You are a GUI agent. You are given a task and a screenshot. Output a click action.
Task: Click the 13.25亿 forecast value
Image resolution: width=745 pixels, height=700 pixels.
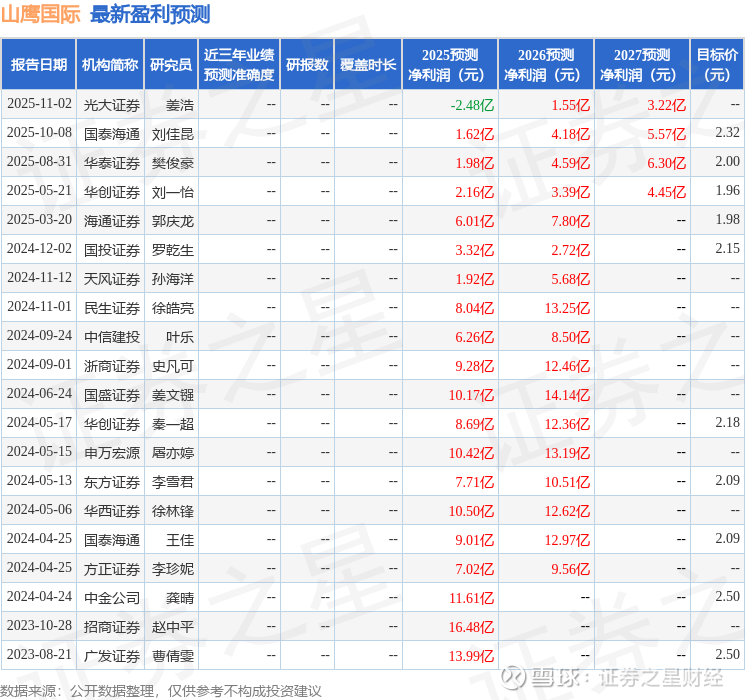click(567, 307)
